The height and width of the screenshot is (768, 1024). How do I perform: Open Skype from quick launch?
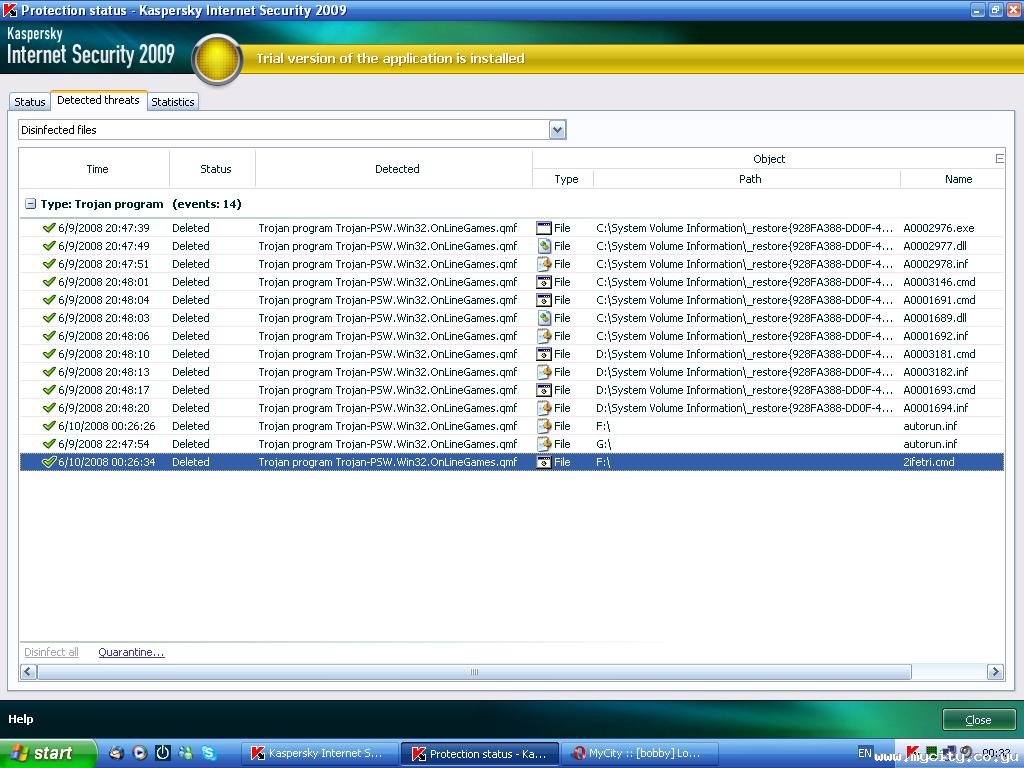pos(209,753)
